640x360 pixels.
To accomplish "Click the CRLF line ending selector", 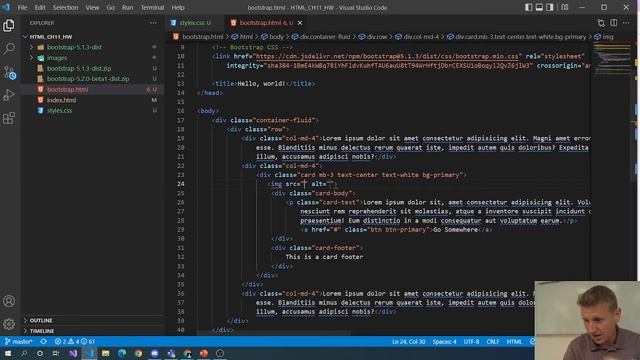I will [493, 342].
